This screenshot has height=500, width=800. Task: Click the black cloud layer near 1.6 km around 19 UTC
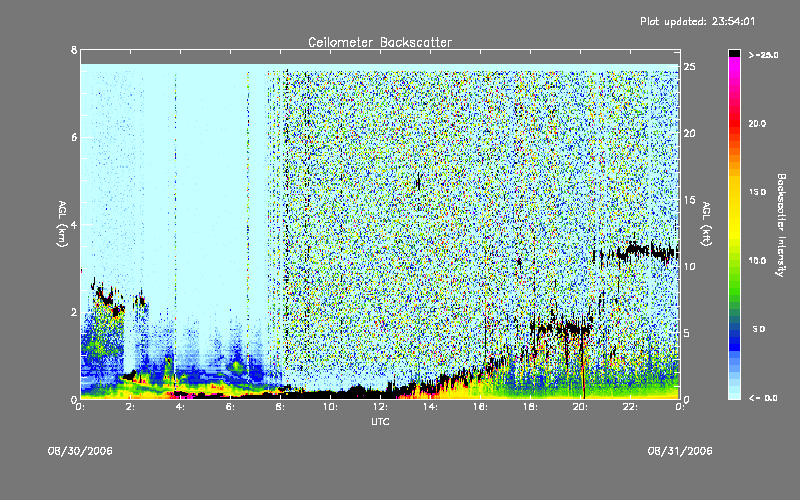561,328
